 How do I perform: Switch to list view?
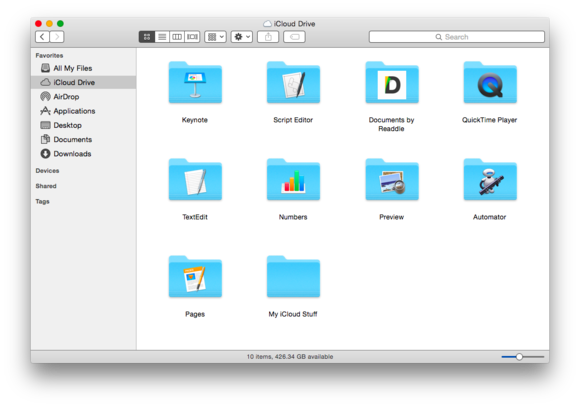click(162, 37)
